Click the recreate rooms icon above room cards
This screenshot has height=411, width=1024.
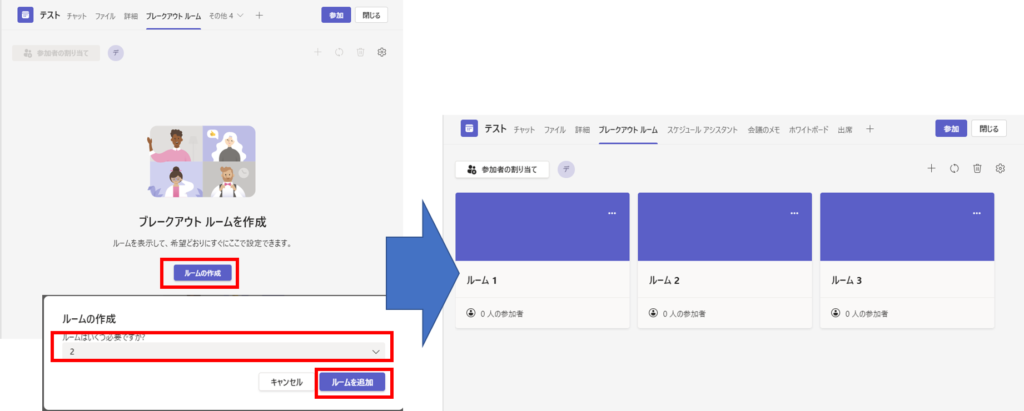(954, 169)
